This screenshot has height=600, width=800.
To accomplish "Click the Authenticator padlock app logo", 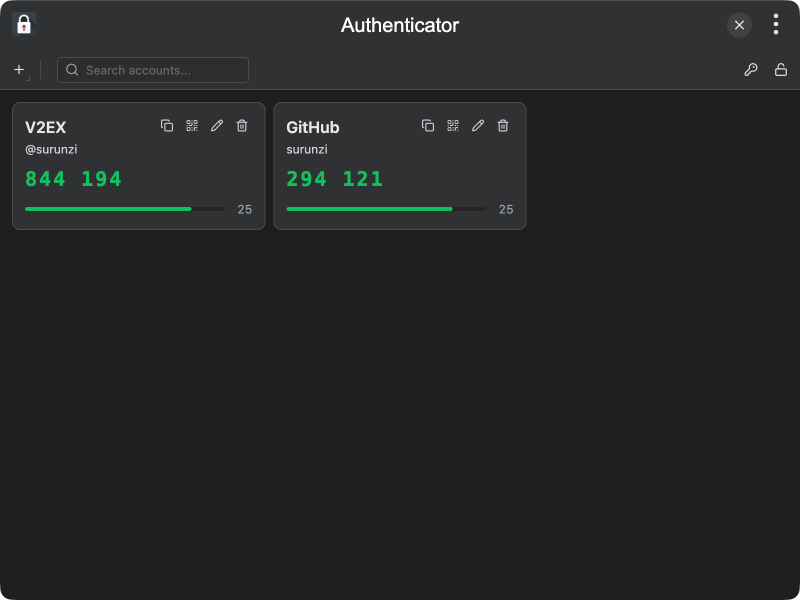I will [x=24, y=25].
